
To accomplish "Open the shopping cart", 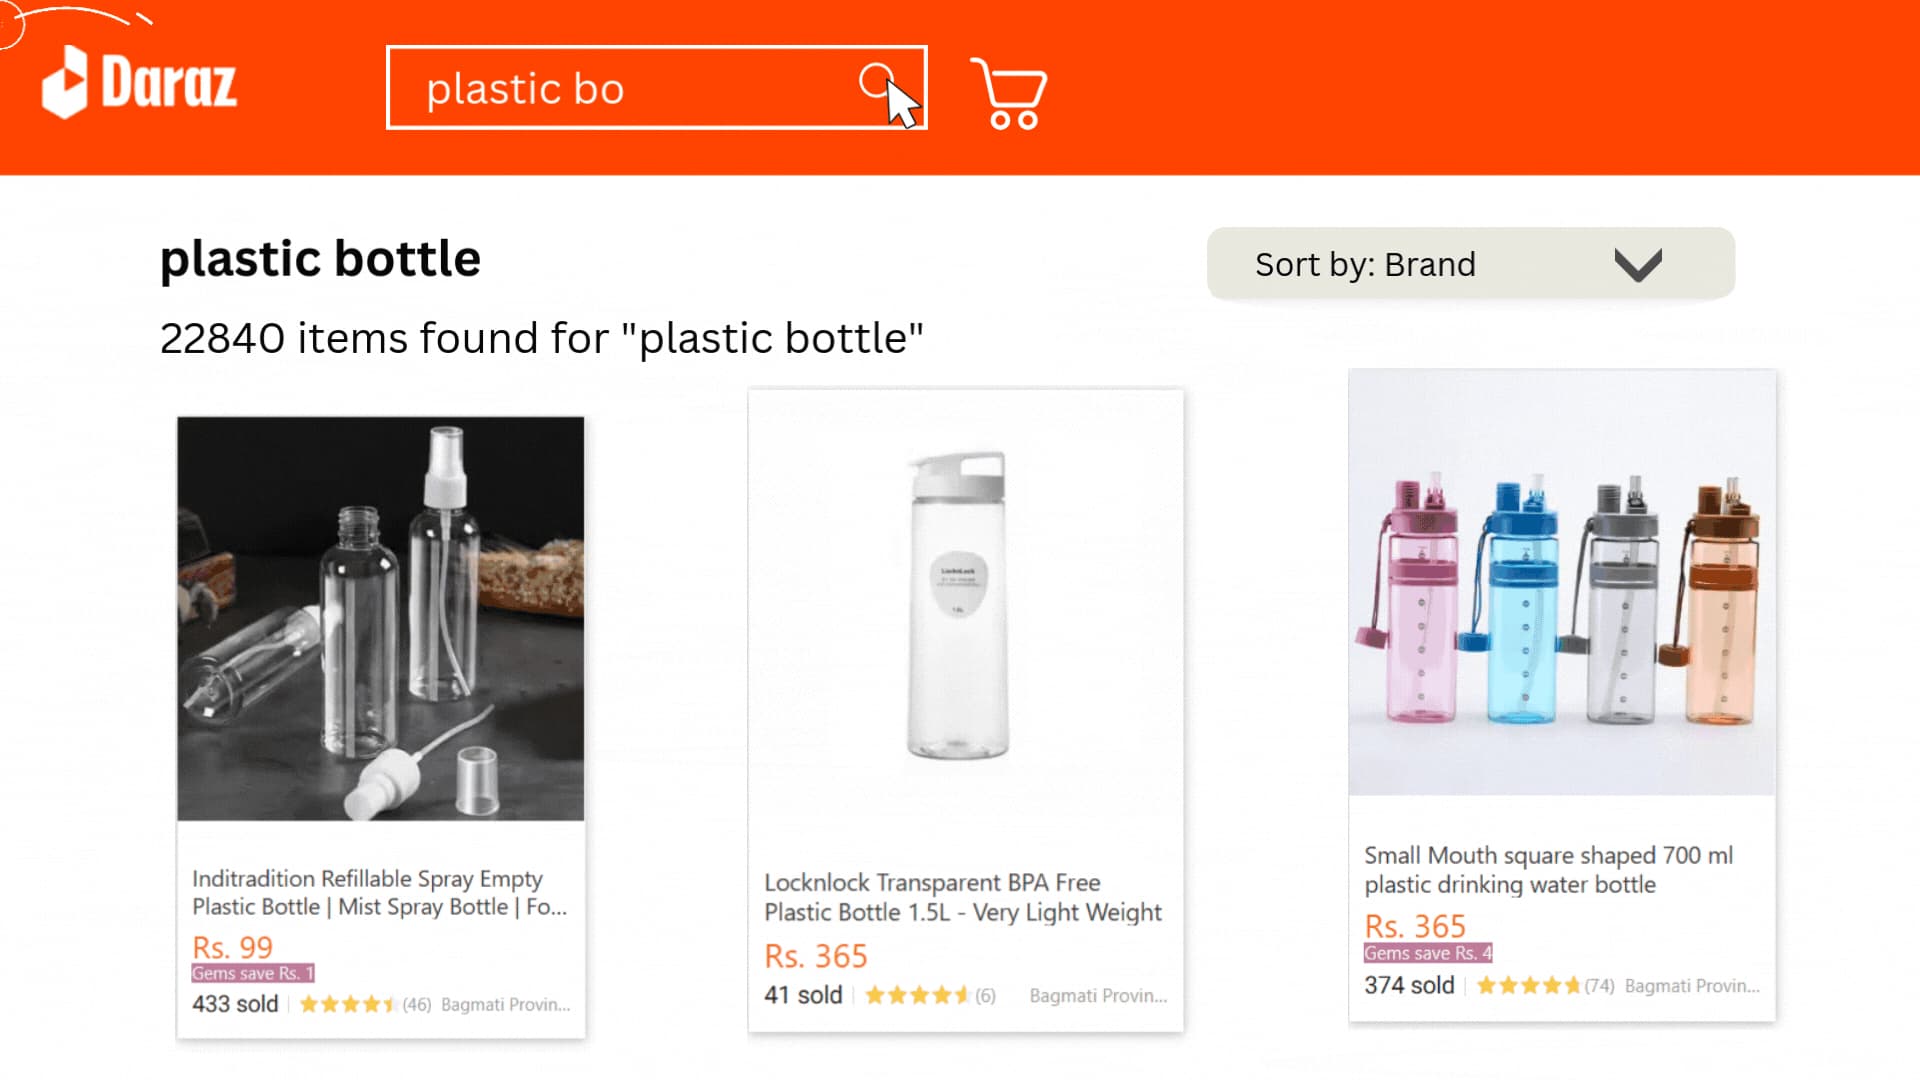I will 1009,93.
